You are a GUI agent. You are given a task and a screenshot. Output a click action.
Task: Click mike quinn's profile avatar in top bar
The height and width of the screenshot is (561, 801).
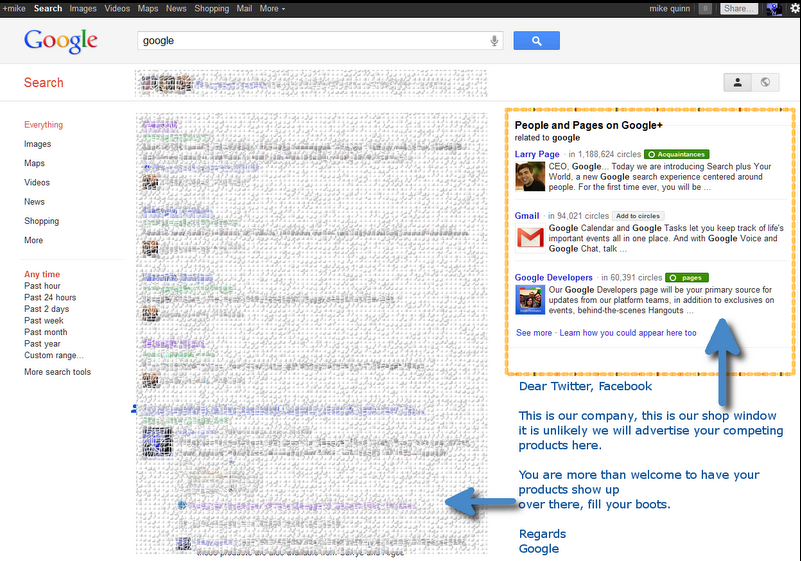pos(773,9)
